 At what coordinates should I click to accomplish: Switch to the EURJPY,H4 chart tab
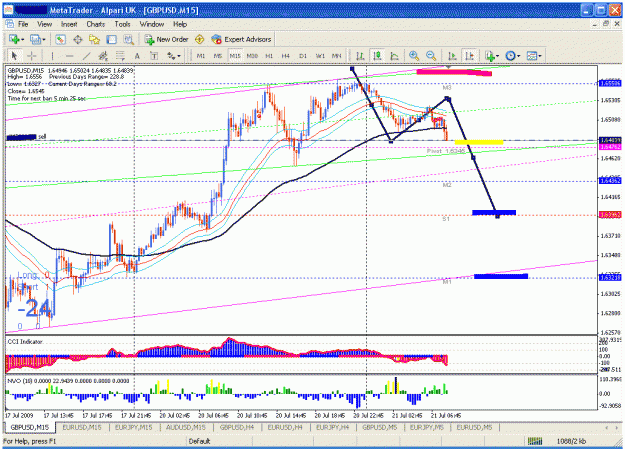(332, 427)
